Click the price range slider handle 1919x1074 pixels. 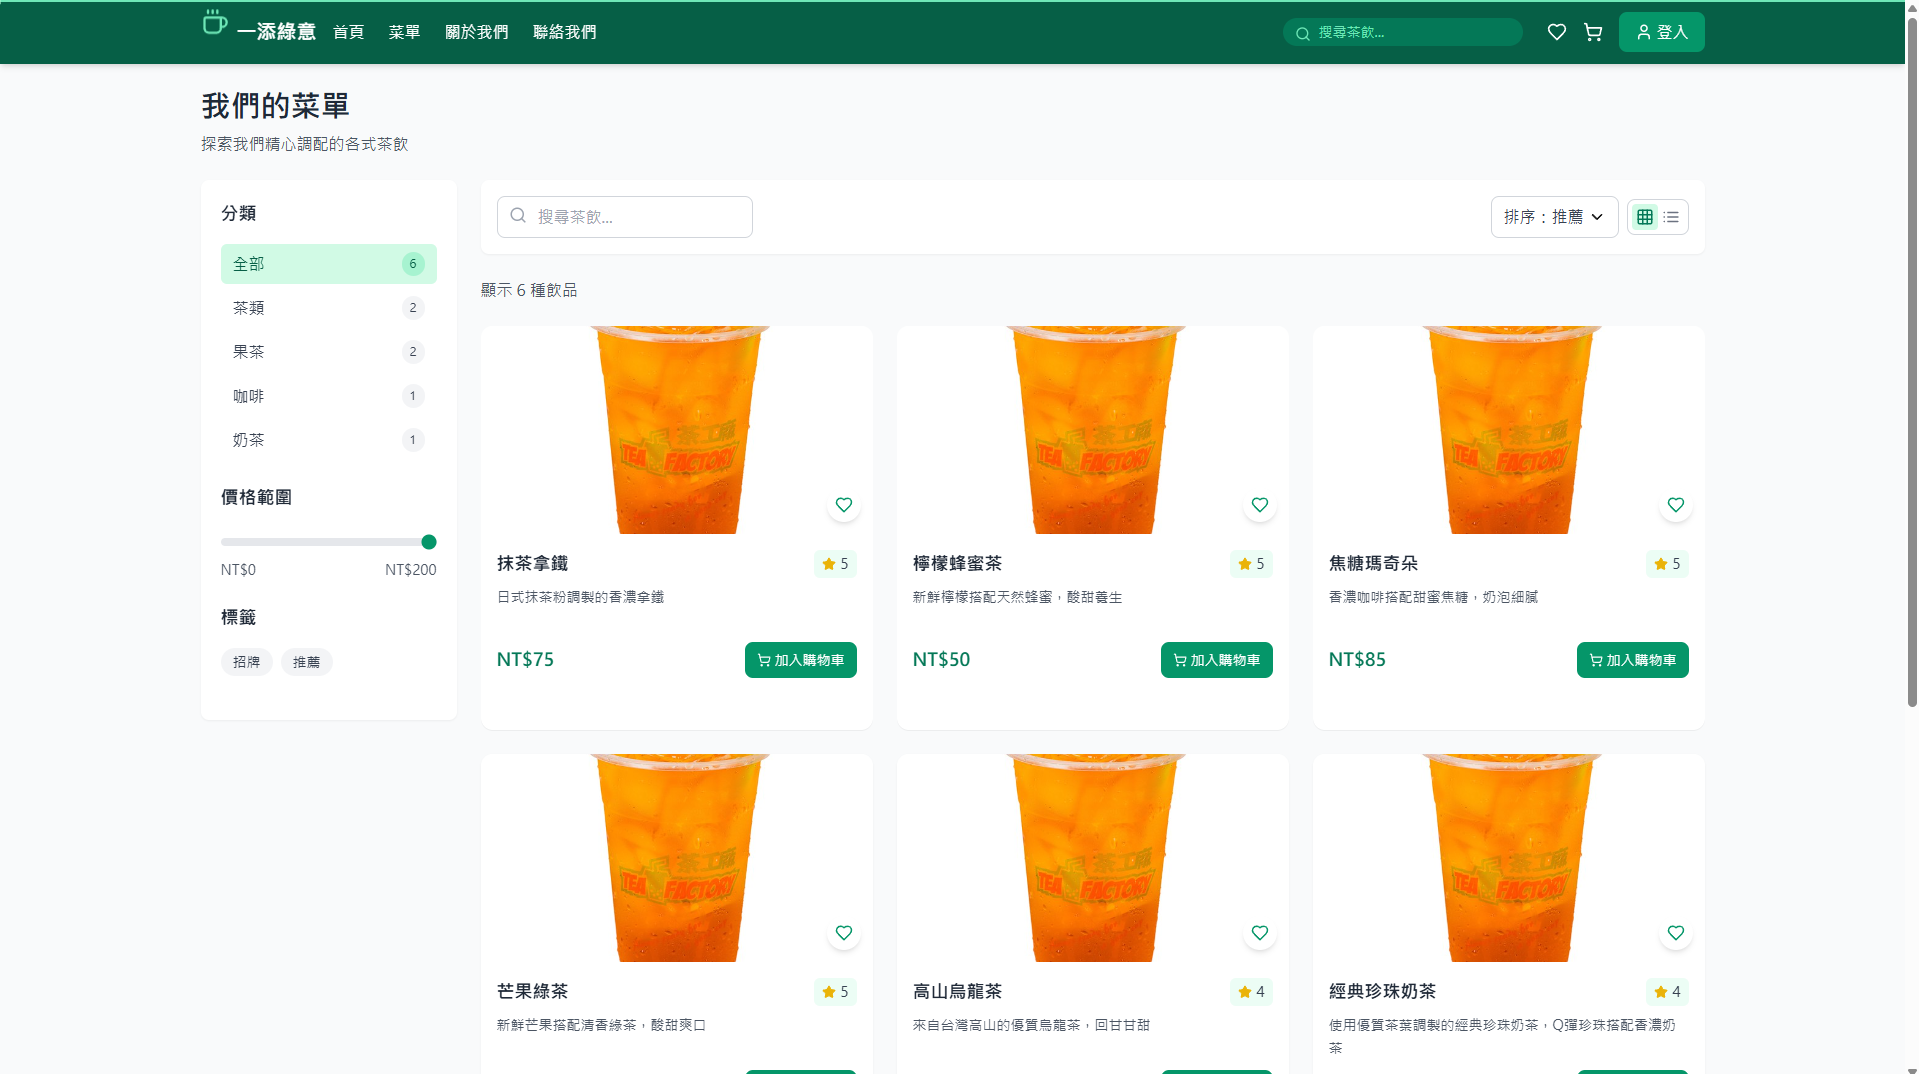[429, 542]
